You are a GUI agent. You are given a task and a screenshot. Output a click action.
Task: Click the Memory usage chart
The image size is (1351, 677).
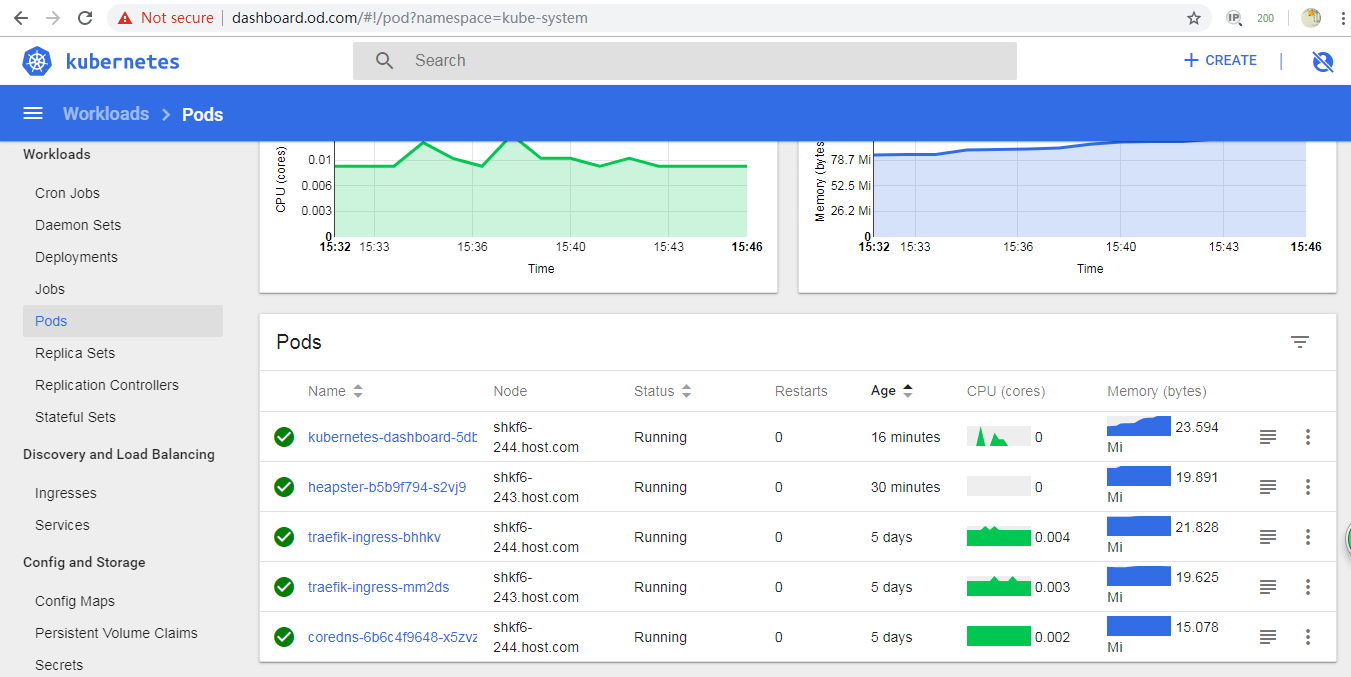click(x=1089, y=190)
